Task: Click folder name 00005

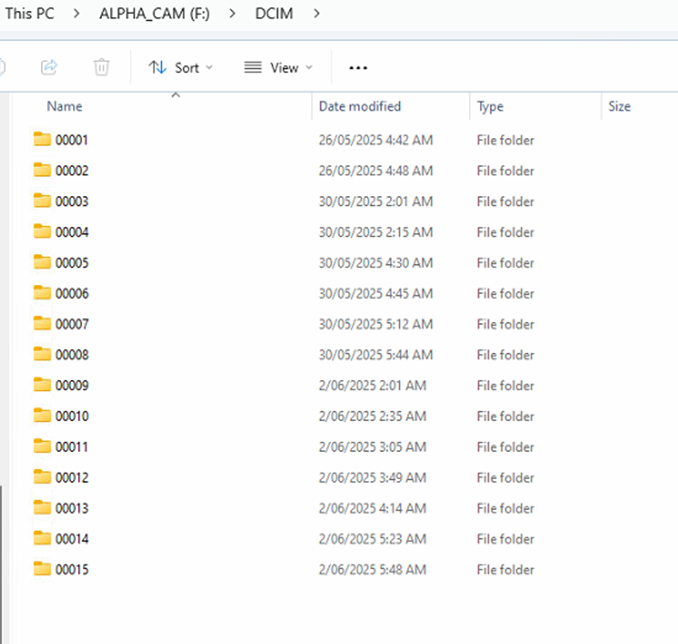Action: point(72,263)
